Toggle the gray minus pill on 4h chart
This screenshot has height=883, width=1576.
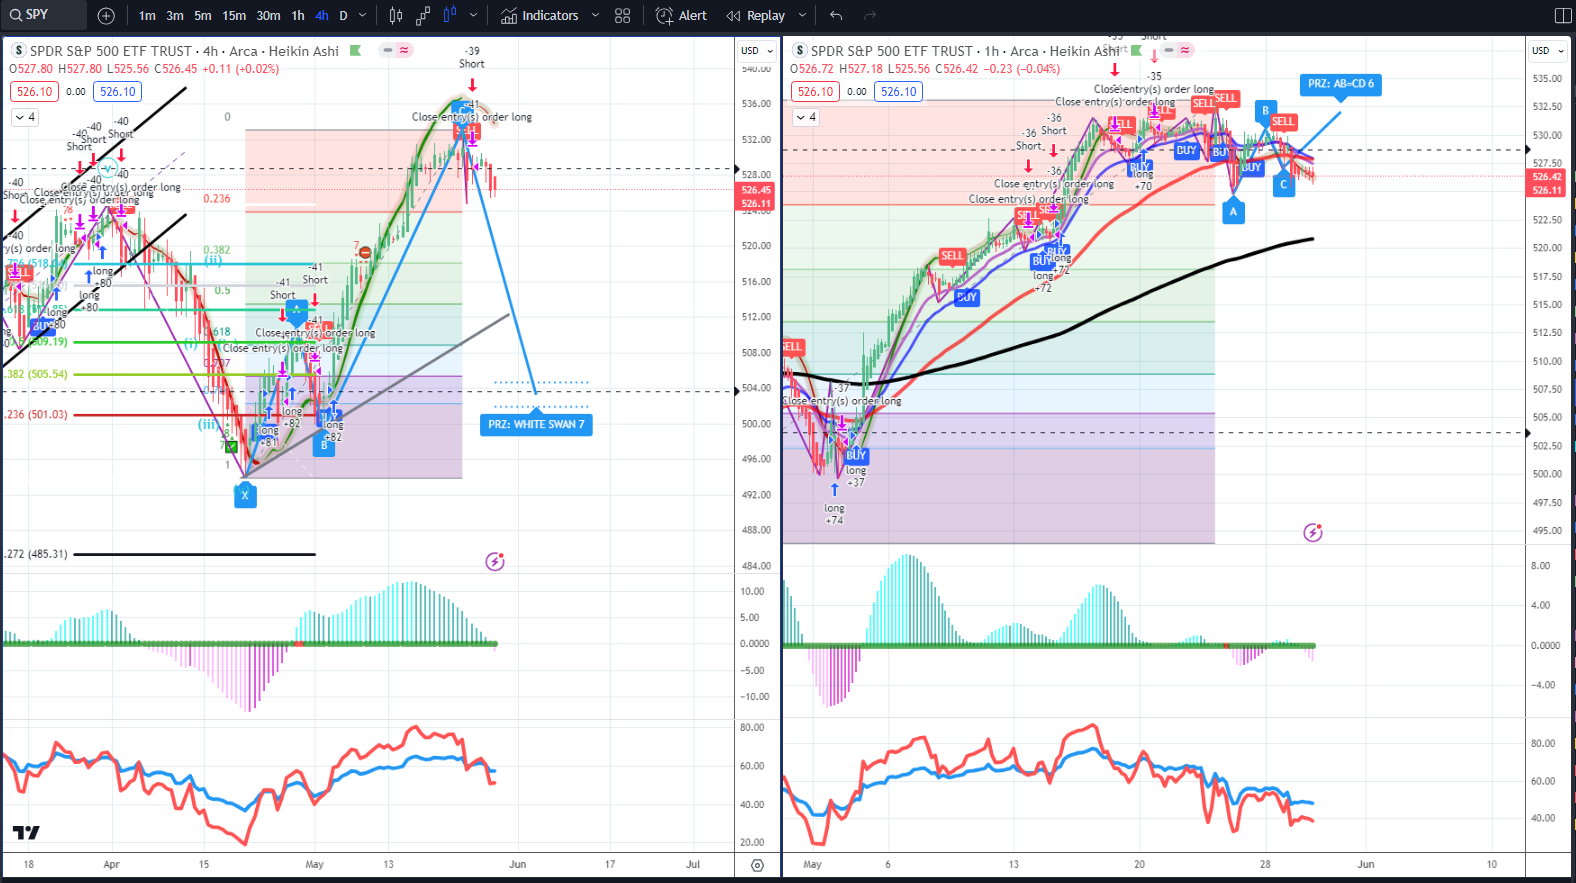coord(387,50)
